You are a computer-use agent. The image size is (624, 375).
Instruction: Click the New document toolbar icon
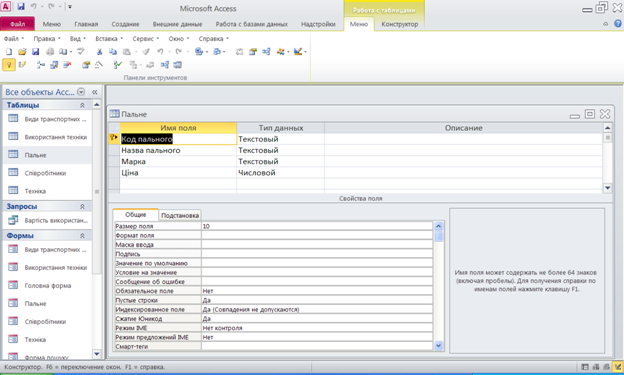click(9, 51)
